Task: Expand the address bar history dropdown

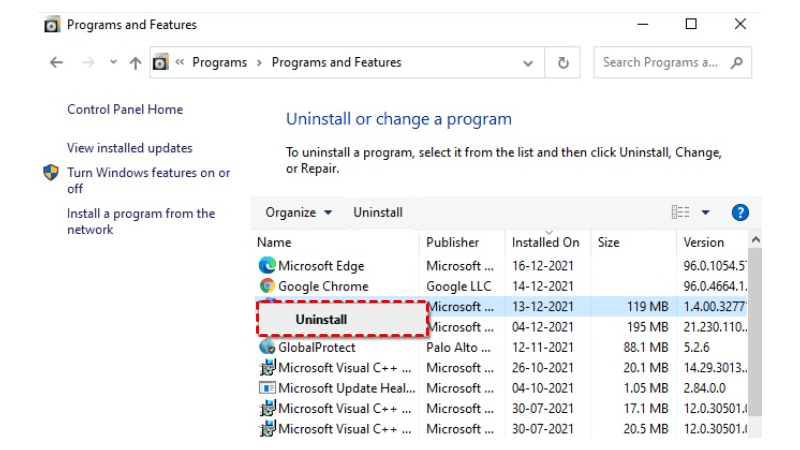Action: point(528,63)
